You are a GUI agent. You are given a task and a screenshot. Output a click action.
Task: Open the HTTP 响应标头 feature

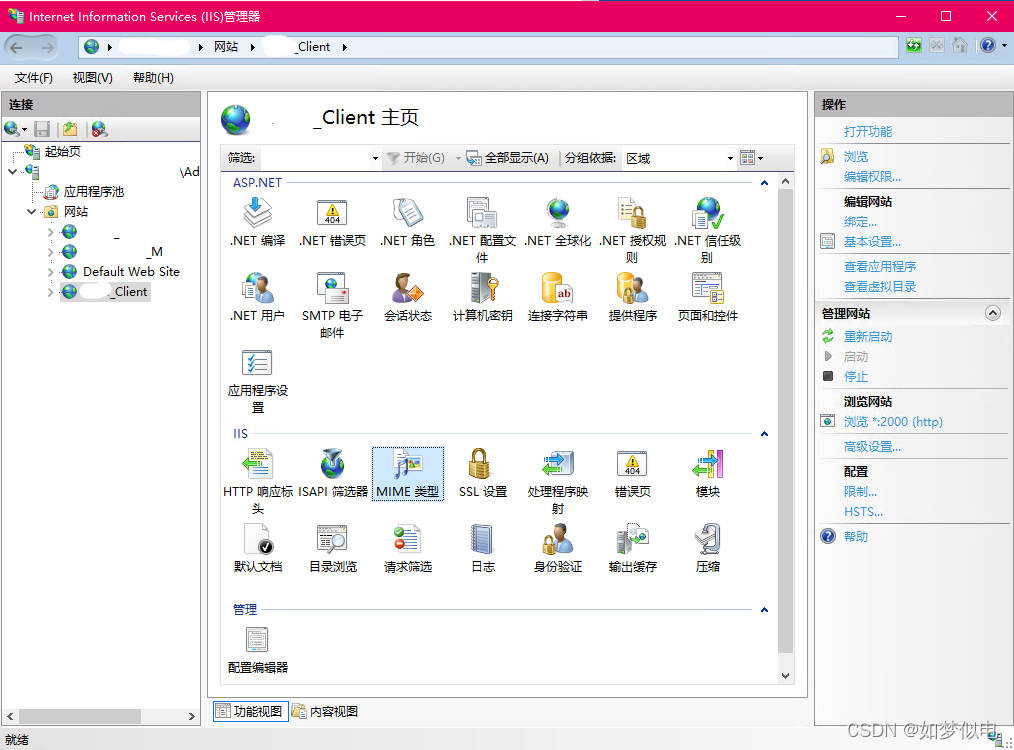tap(257, 481)
